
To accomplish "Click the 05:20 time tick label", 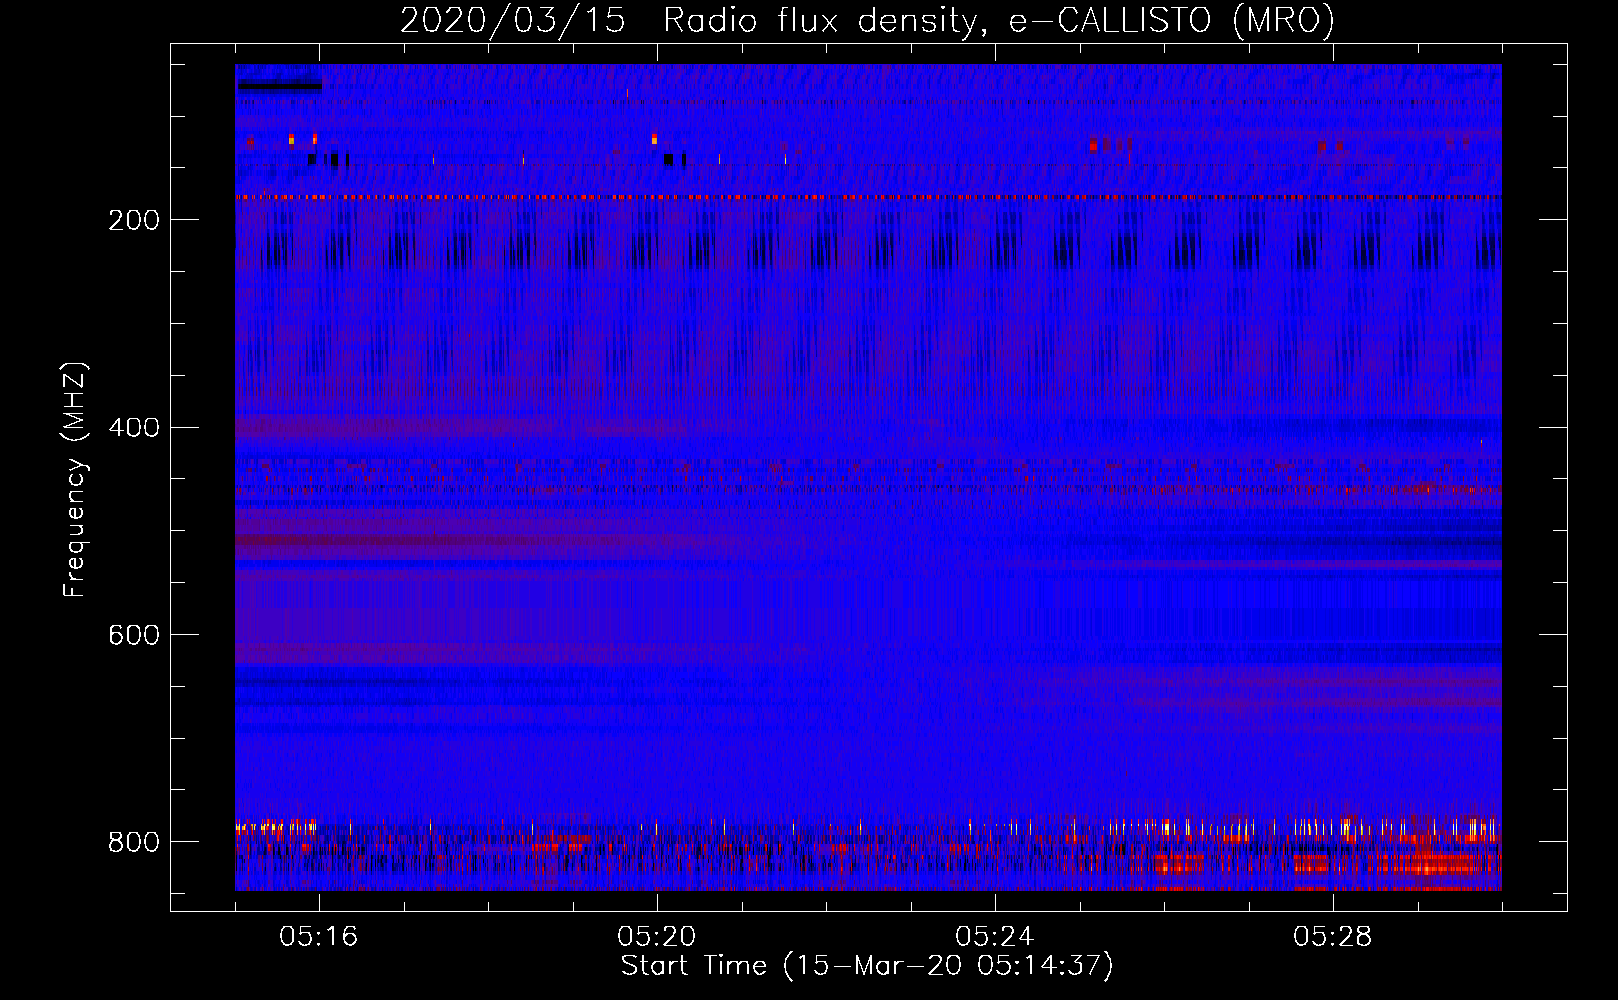I will pyautogui.click(x=657, y=937).
